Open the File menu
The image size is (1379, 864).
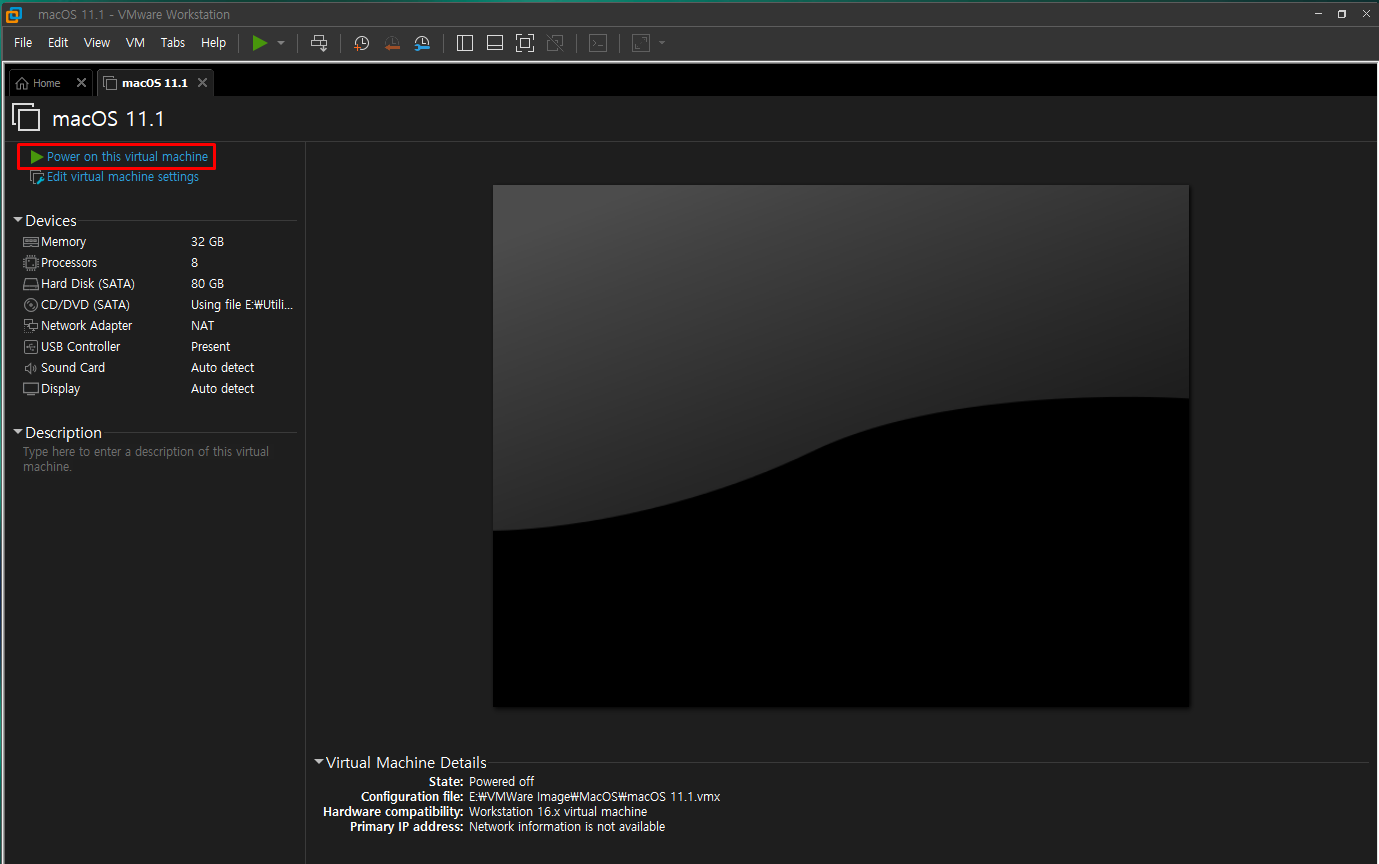[23, 43]
